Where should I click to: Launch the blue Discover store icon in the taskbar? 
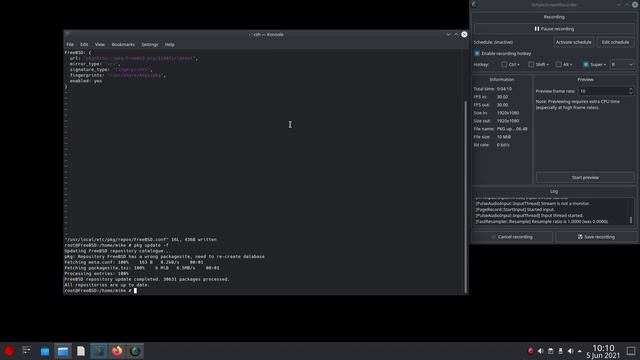click(45, 351)
